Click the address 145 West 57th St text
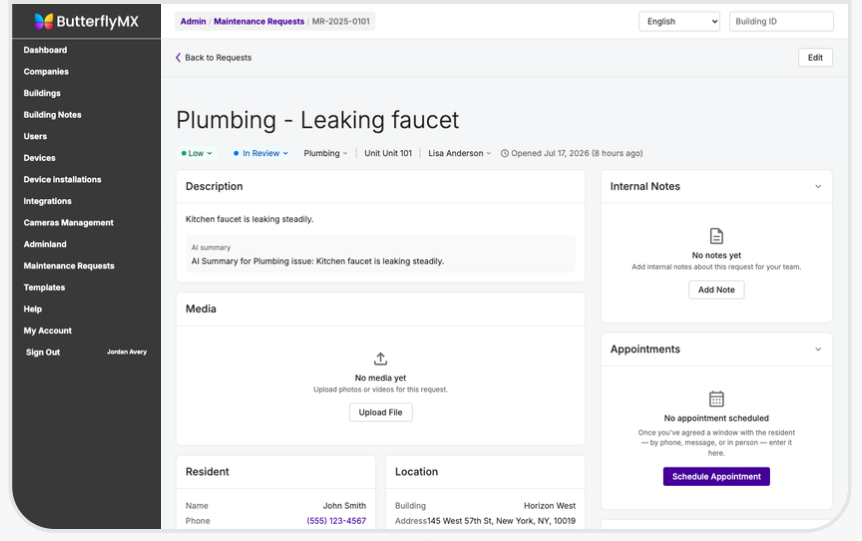This screenshot has height=541, width=862. click(x=501, y=521)
